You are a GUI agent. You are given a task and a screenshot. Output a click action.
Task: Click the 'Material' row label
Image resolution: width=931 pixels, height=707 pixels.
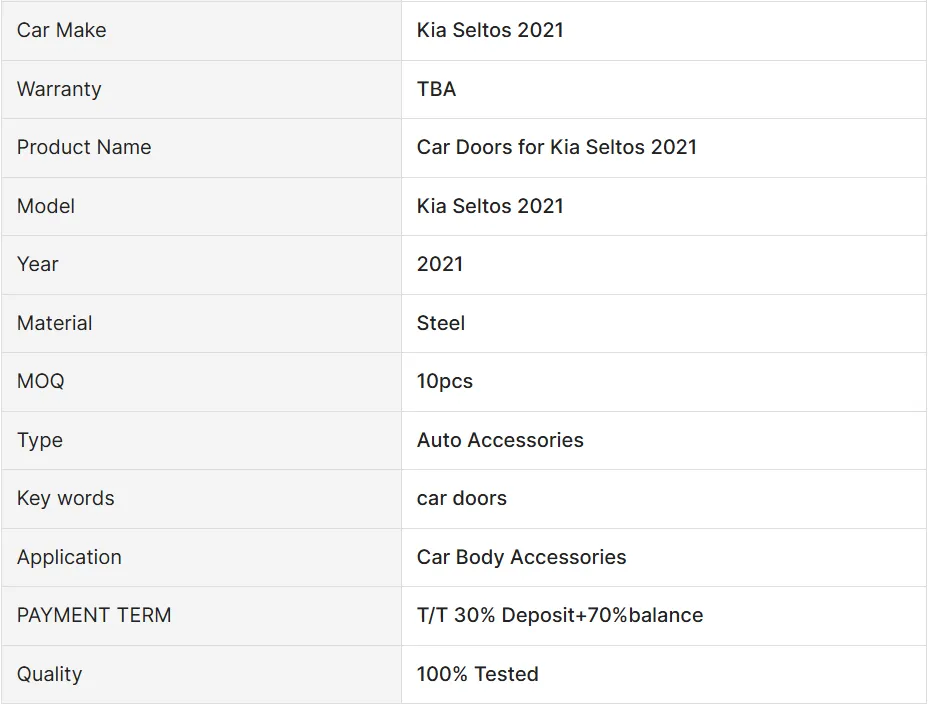coord(54,323)
